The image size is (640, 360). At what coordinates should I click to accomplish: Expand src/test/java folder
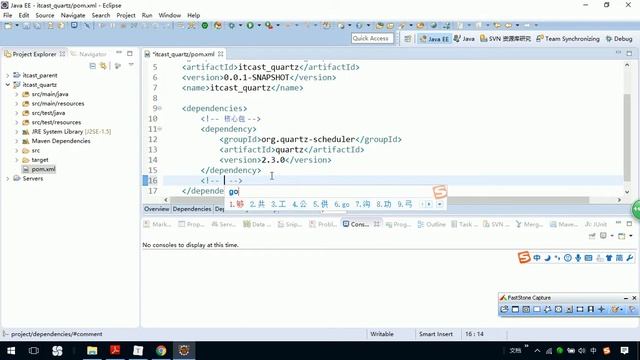[x=17, y=113]
